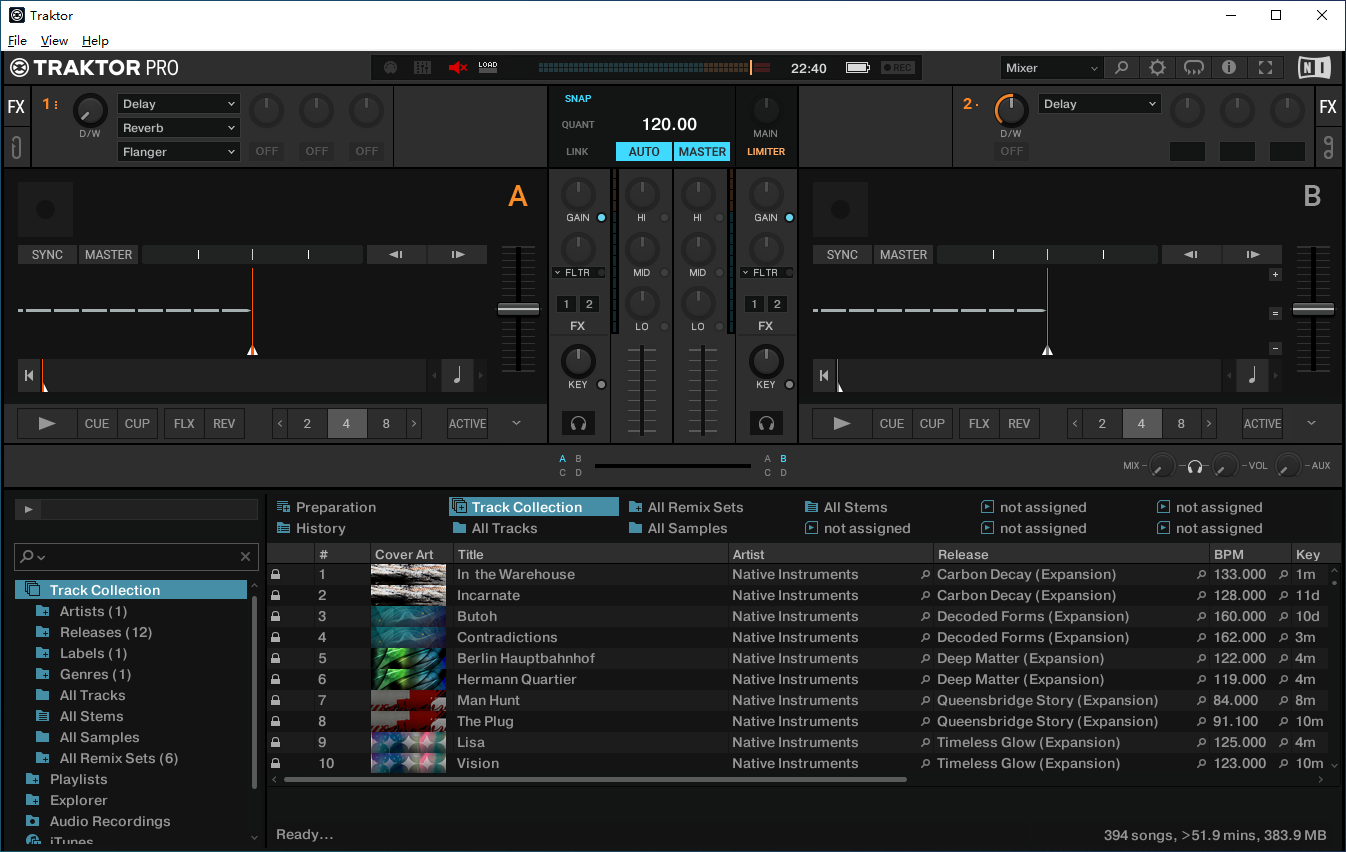Toggle the headphones cruise mode icon
The height and width of the screenshot is (852, 1346).
click(x=1193, y=68)
